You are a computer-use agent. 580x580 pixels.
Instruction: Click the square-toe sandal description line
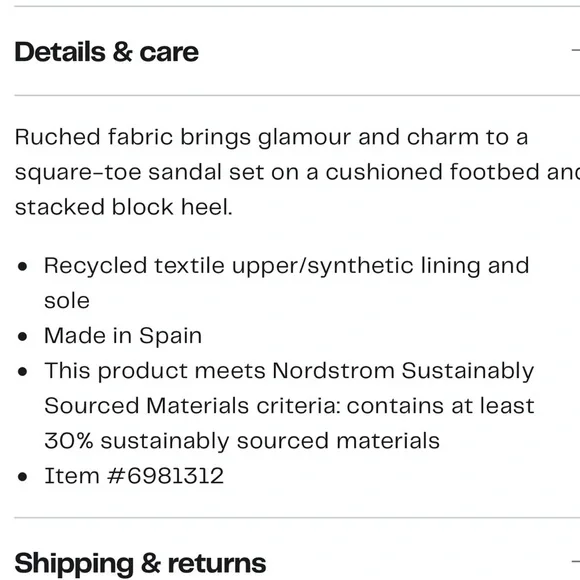click(x=297, y=172)
